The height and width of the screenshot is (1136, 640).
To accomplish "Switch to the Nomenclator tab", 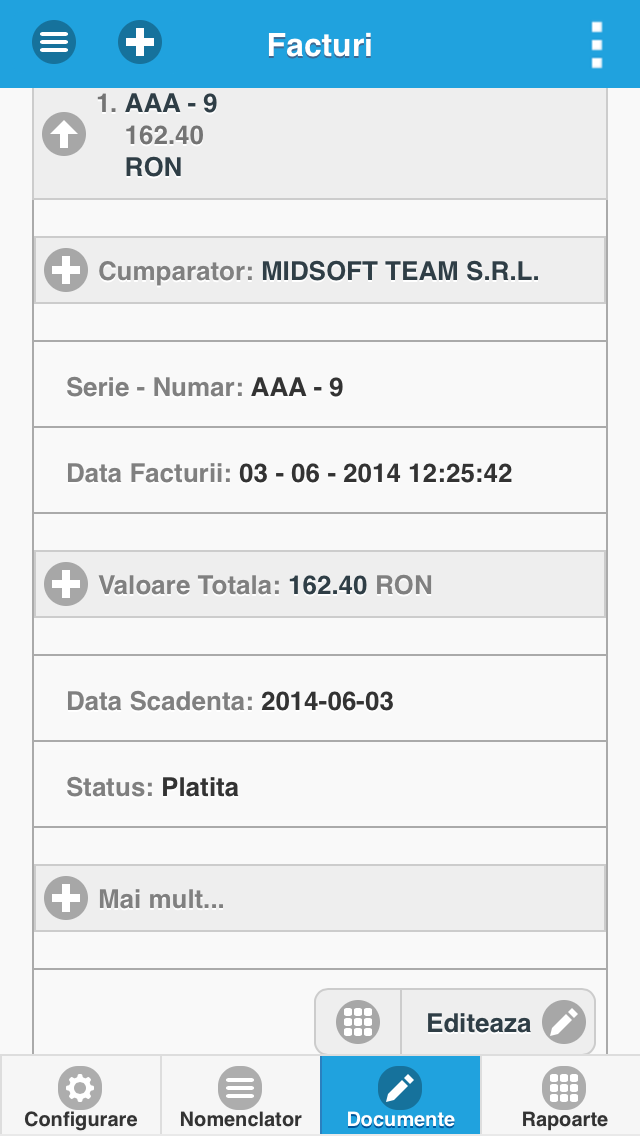I will click(x=241, y=1095).
